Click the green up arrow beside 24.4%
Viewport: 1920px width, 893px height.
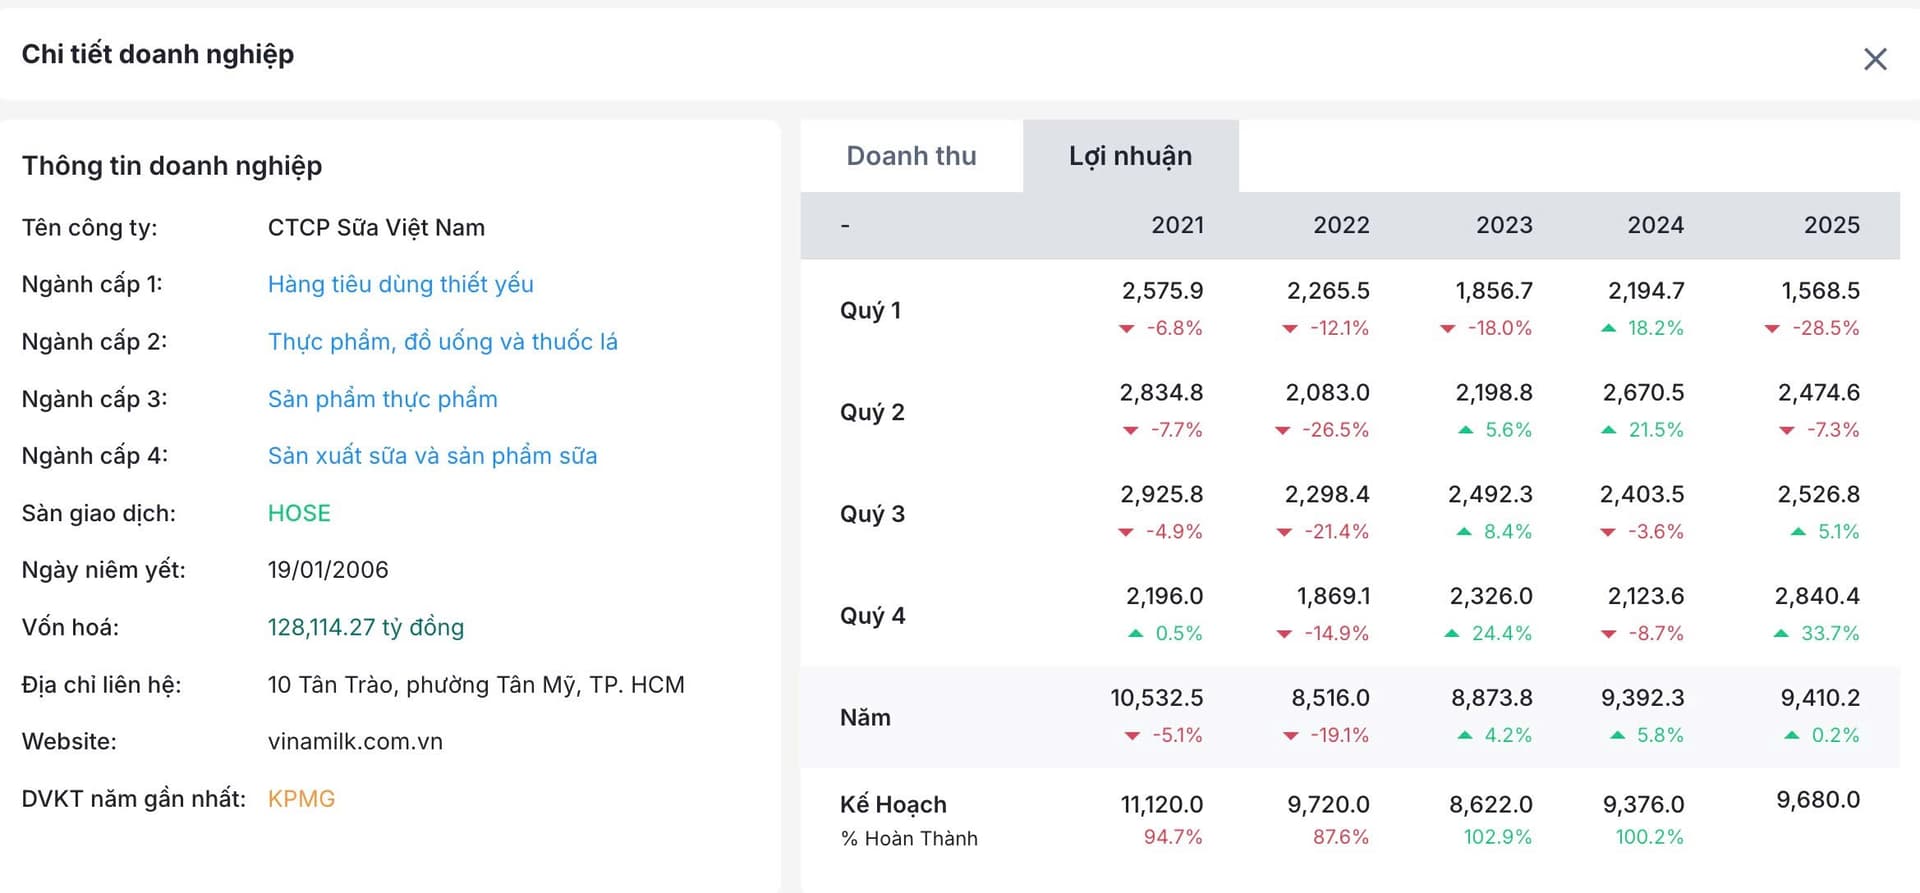(x=1452, y=633)
